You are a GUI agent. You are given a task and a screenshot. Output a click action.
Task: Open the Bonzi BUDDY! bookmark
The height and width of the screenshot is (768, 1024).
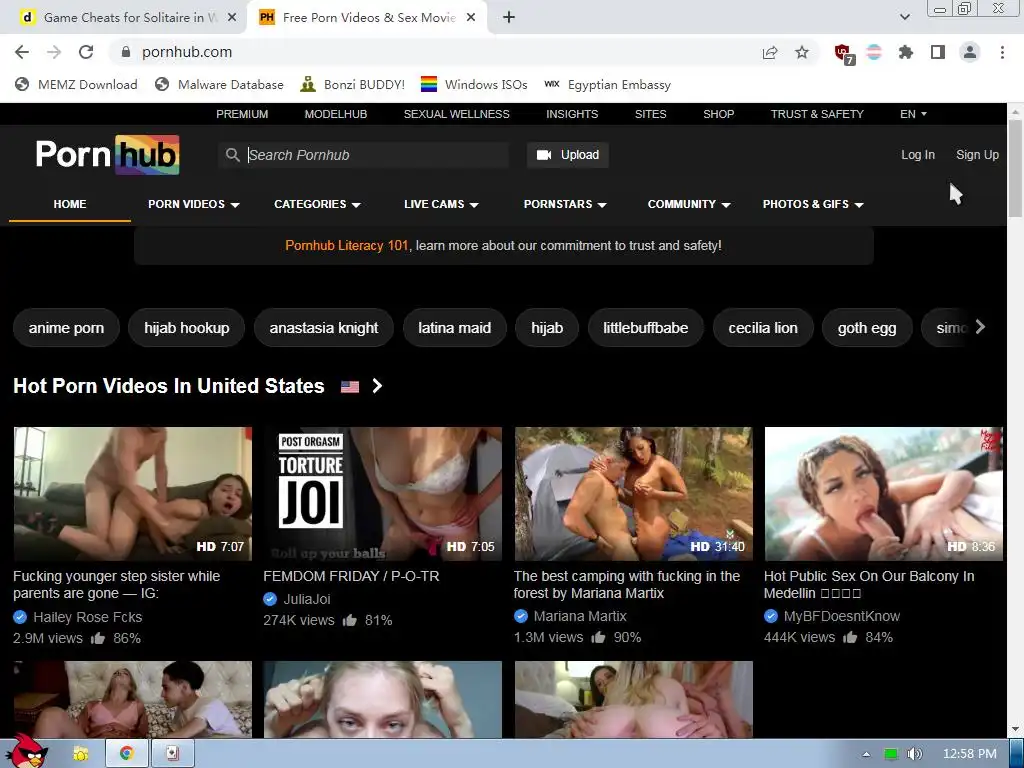pos(353,84)
